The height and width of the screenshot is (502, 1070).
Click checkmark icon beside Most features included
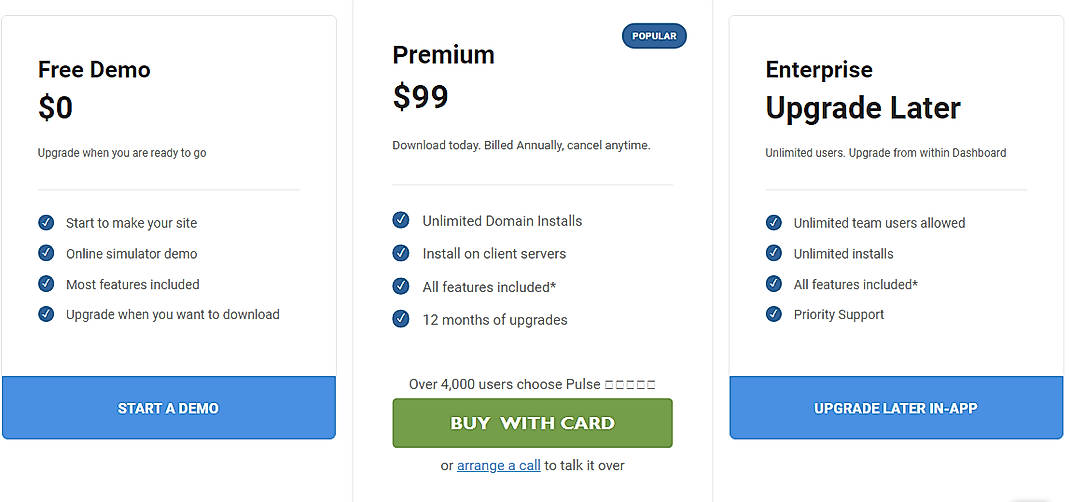point(46,284)
